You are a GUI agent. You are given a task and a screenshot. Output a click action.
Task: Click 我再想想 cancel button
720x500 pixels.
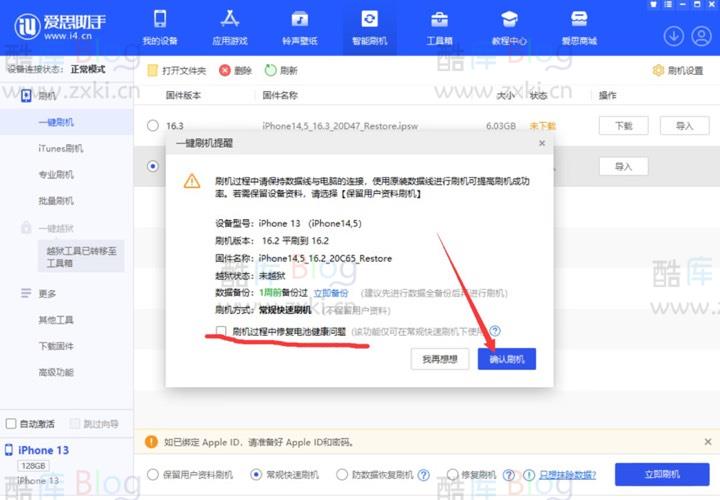click(x=440, y=359)
